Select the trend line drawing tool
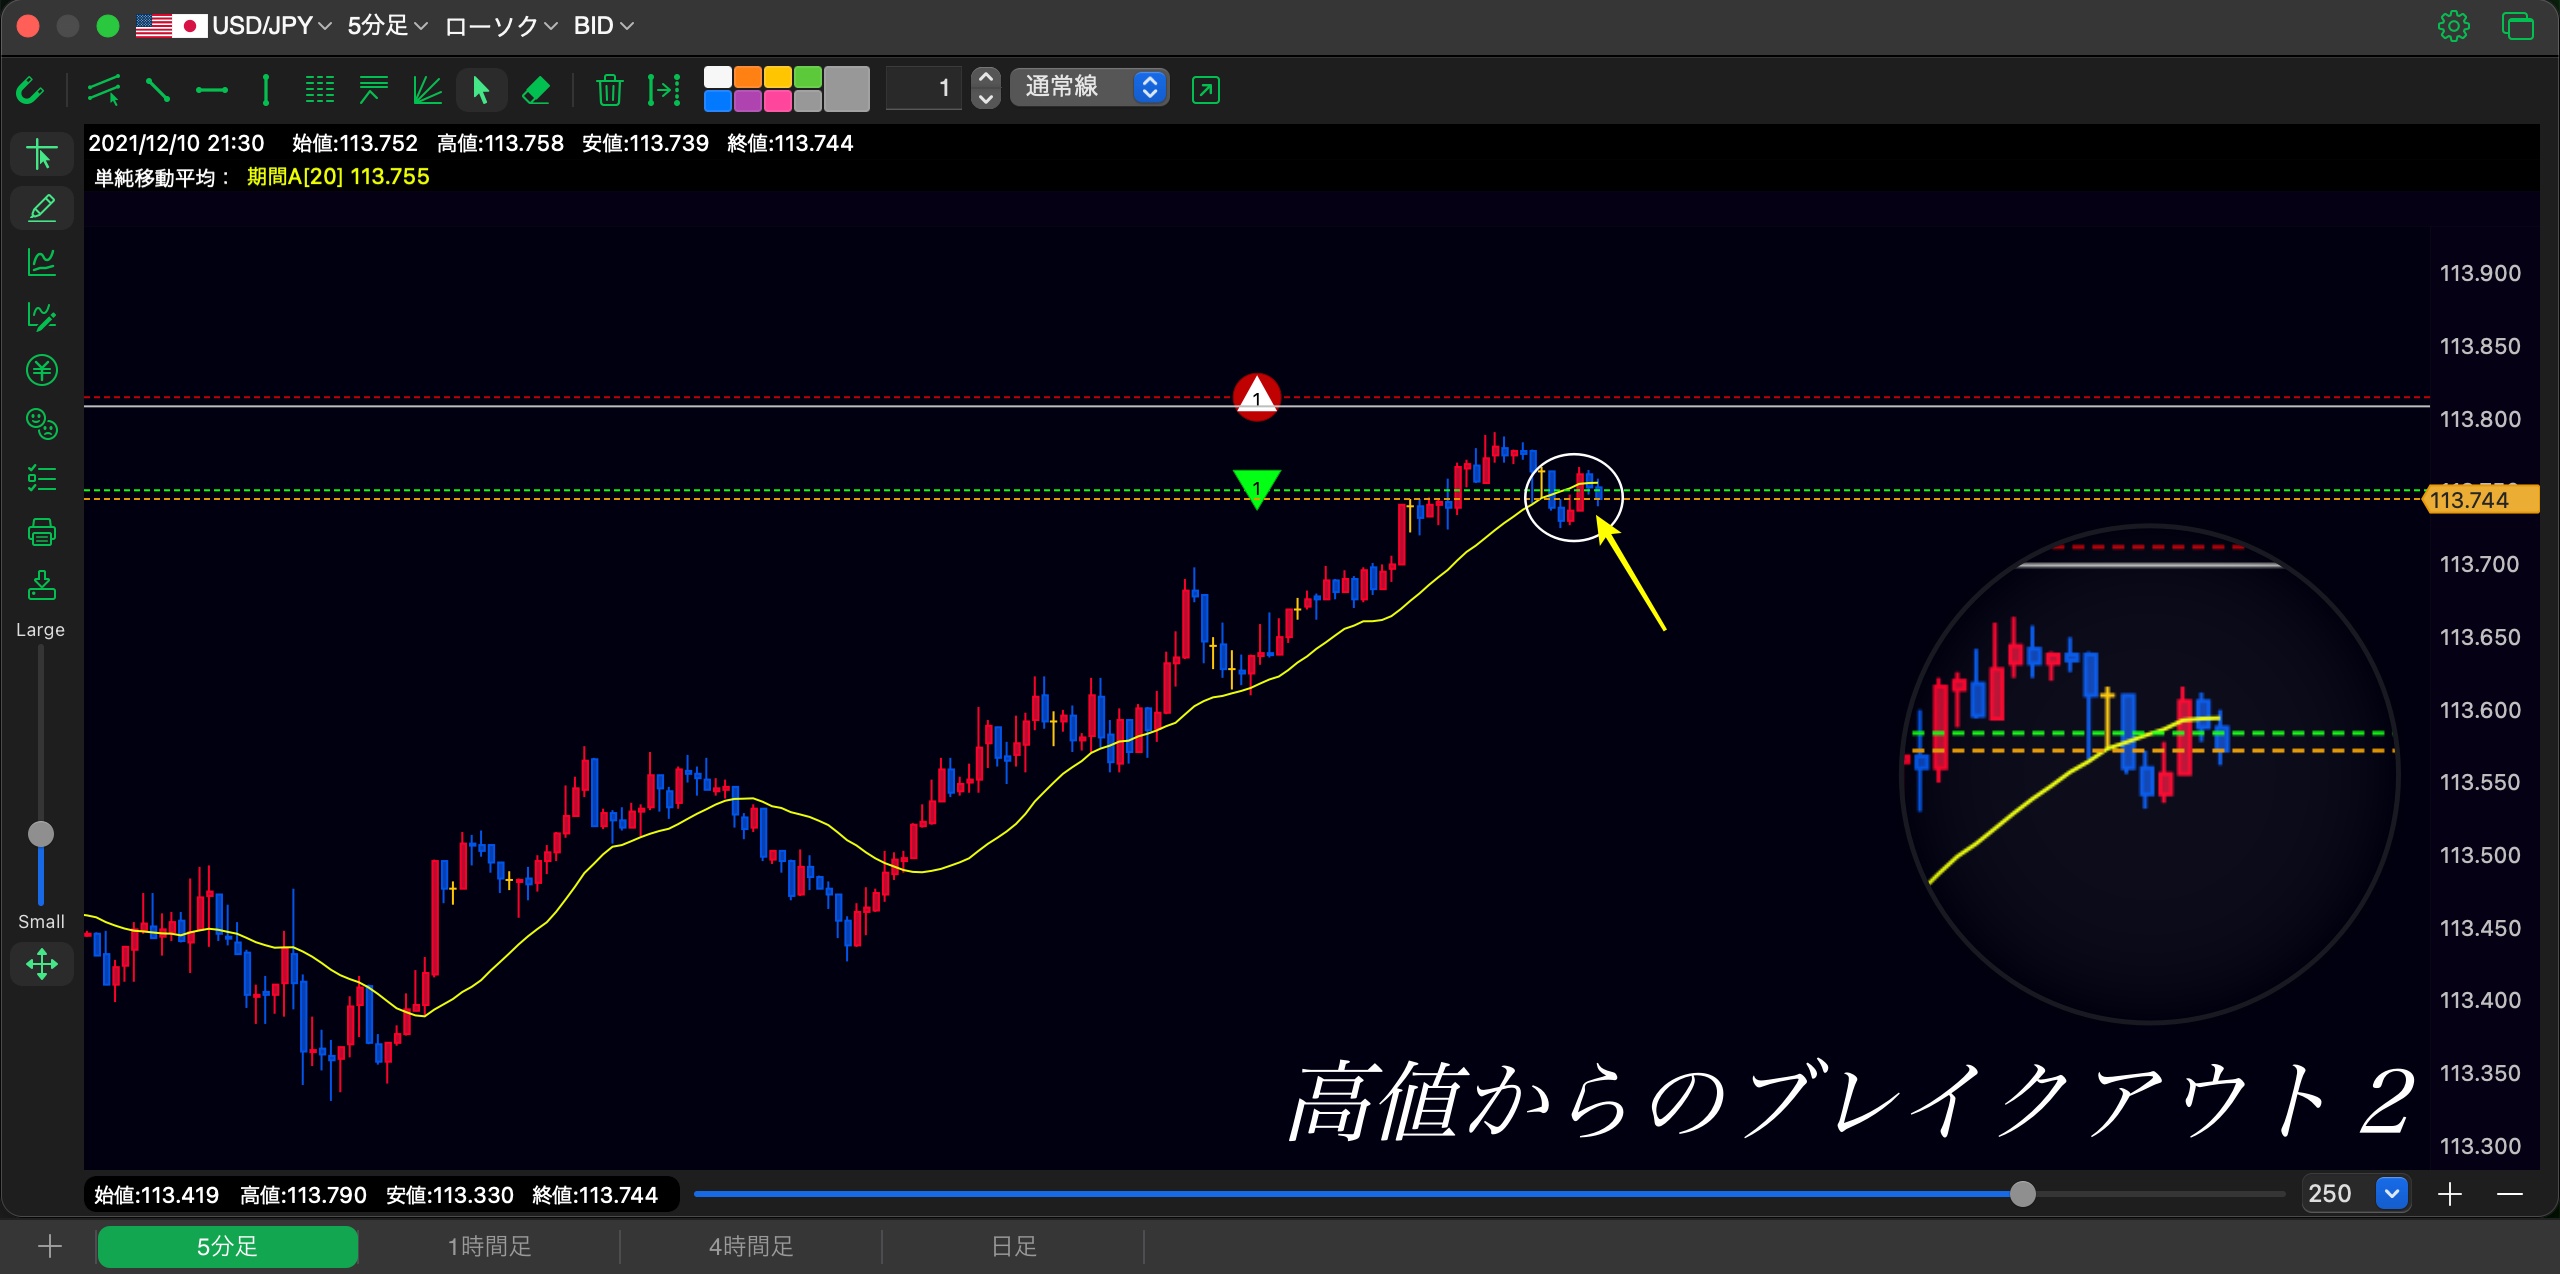The image size is (2560, 1274). pos(157,90)
